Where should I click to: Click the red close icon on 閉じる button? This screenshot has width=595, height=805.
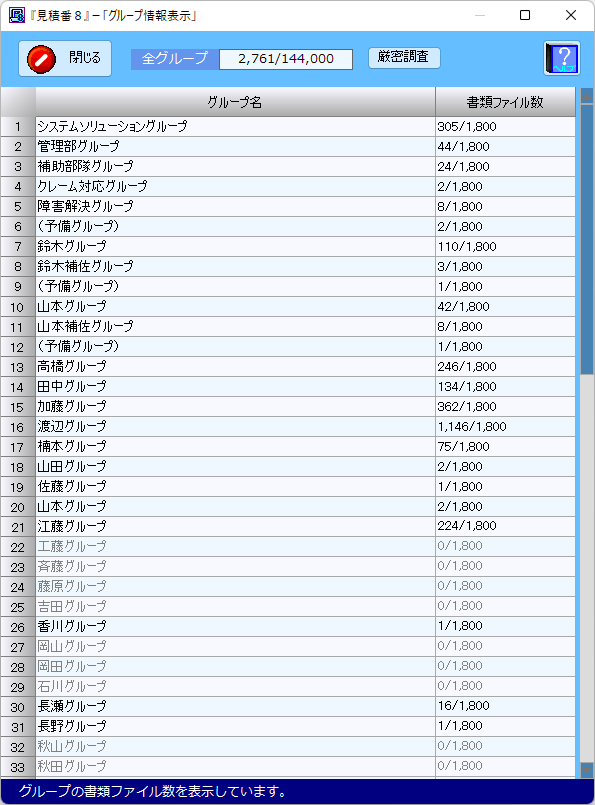pos(41,59)
